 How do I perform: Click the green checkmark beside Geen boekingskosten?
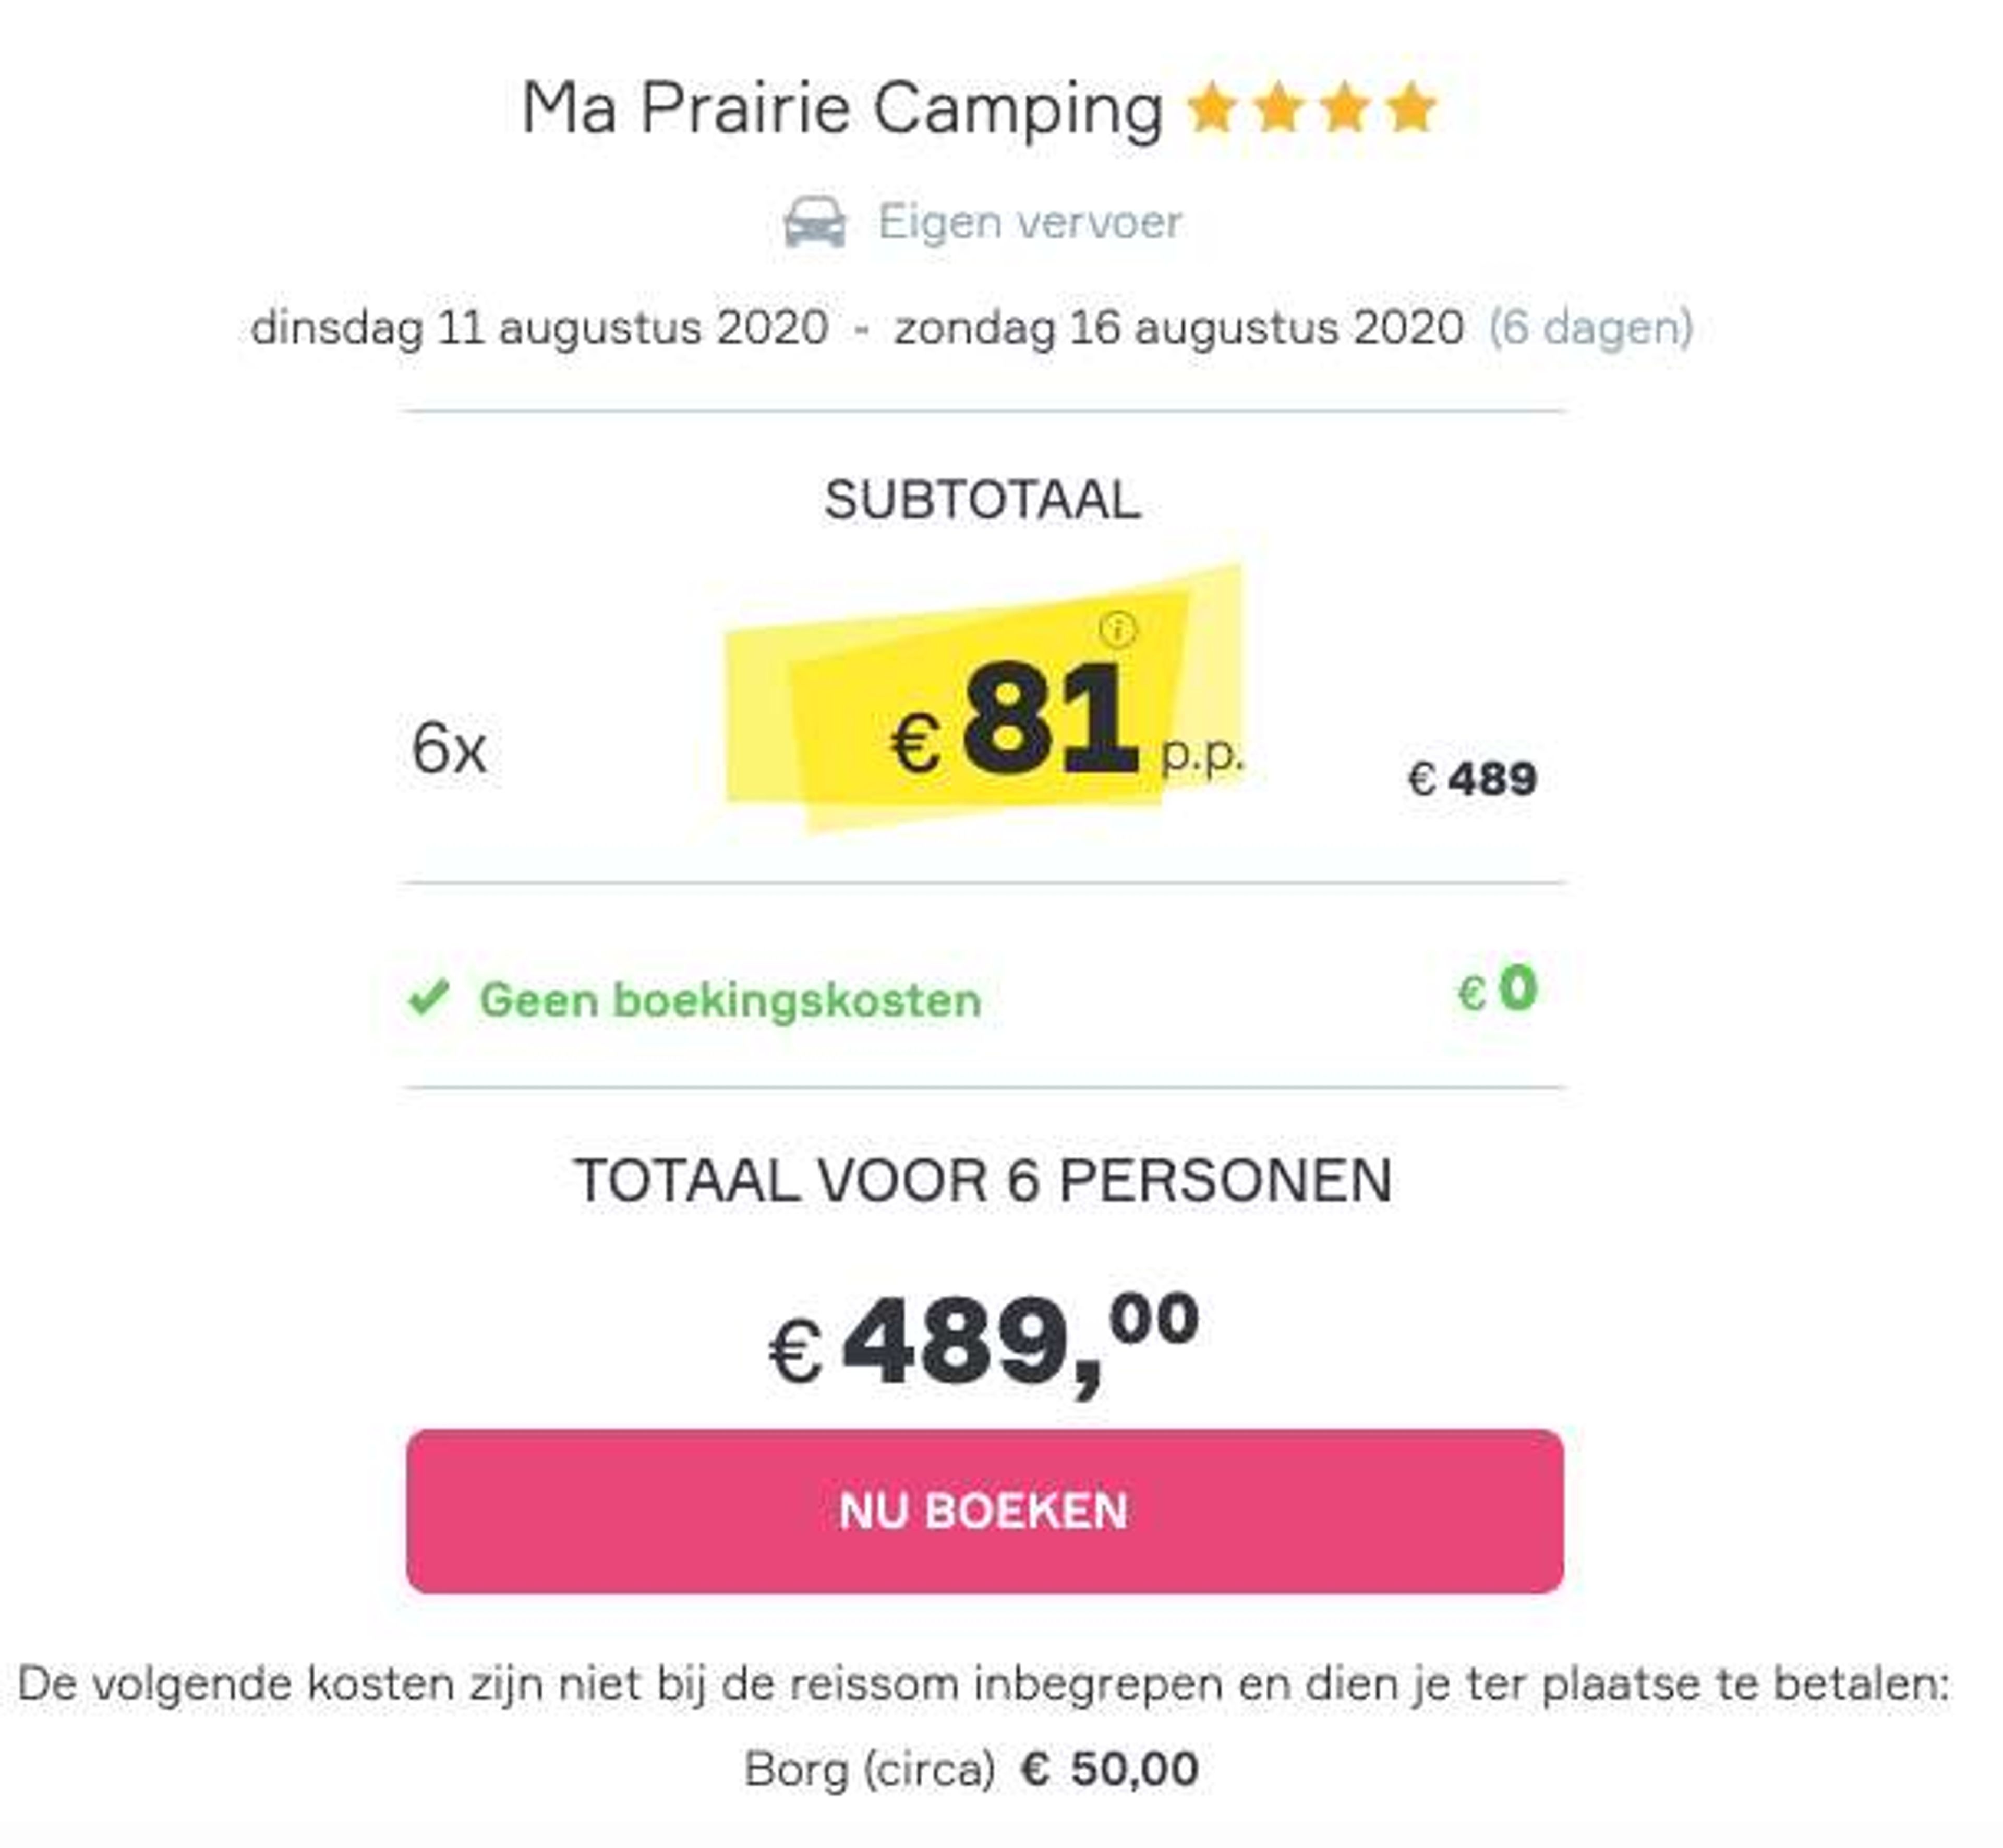429,997
